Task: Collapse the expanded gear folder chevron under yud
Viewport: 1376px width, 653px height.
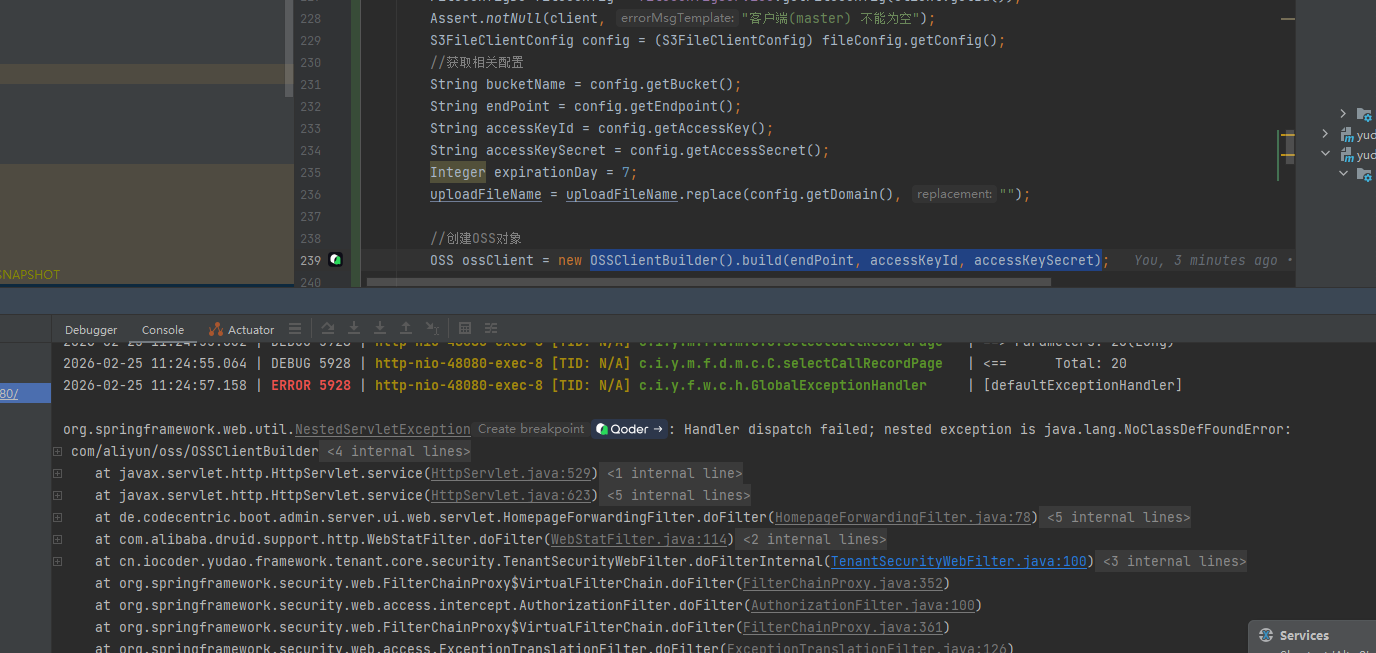Action: (x=1344, y=174)
